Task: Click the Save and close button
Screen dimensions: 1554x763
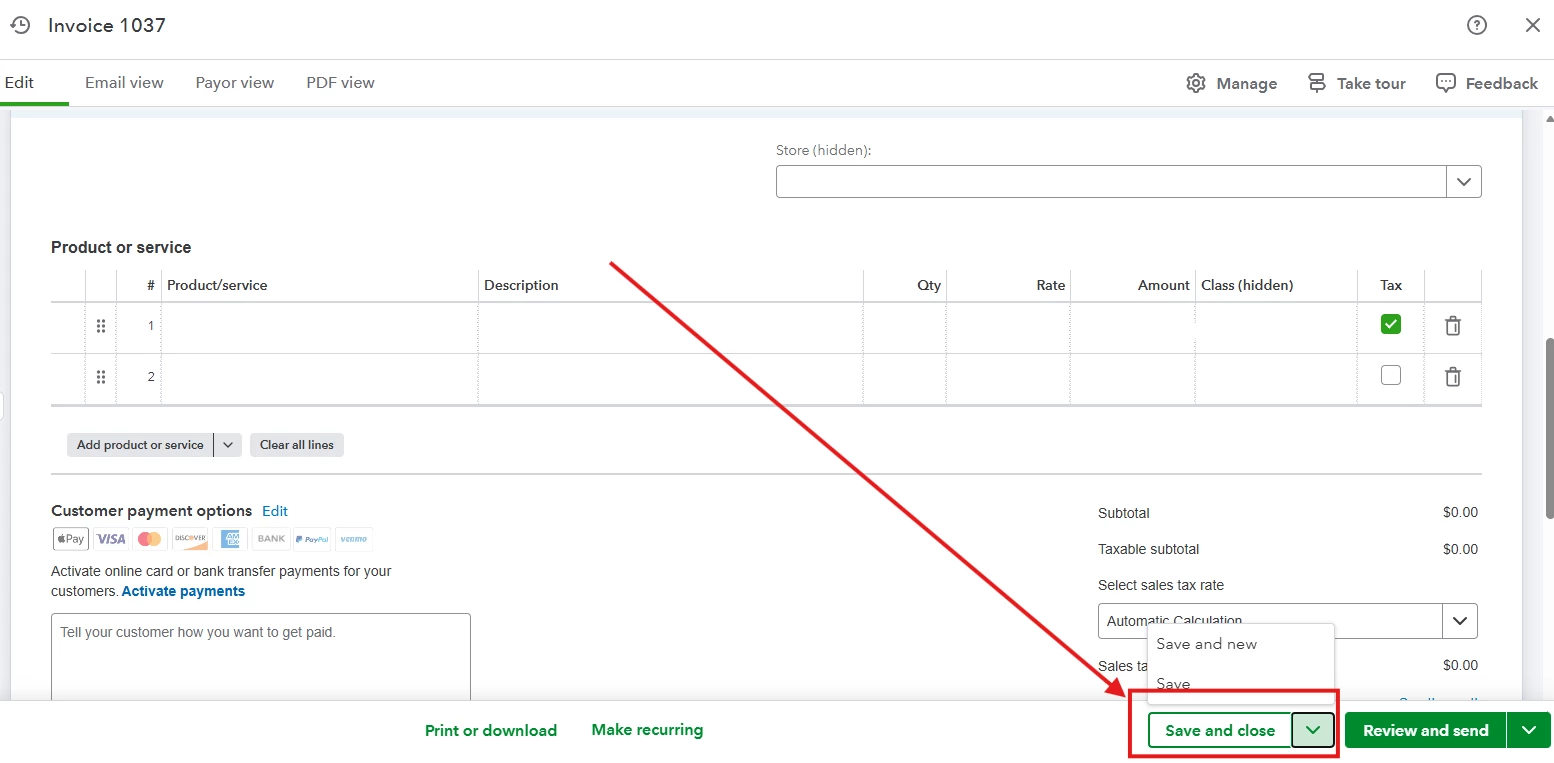Action: (x=1220, y=730)
